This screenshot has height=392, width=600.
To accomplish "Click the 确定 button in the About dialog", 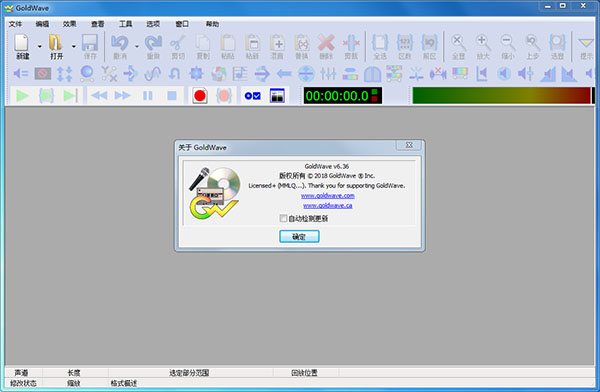I will coord(299,237).
